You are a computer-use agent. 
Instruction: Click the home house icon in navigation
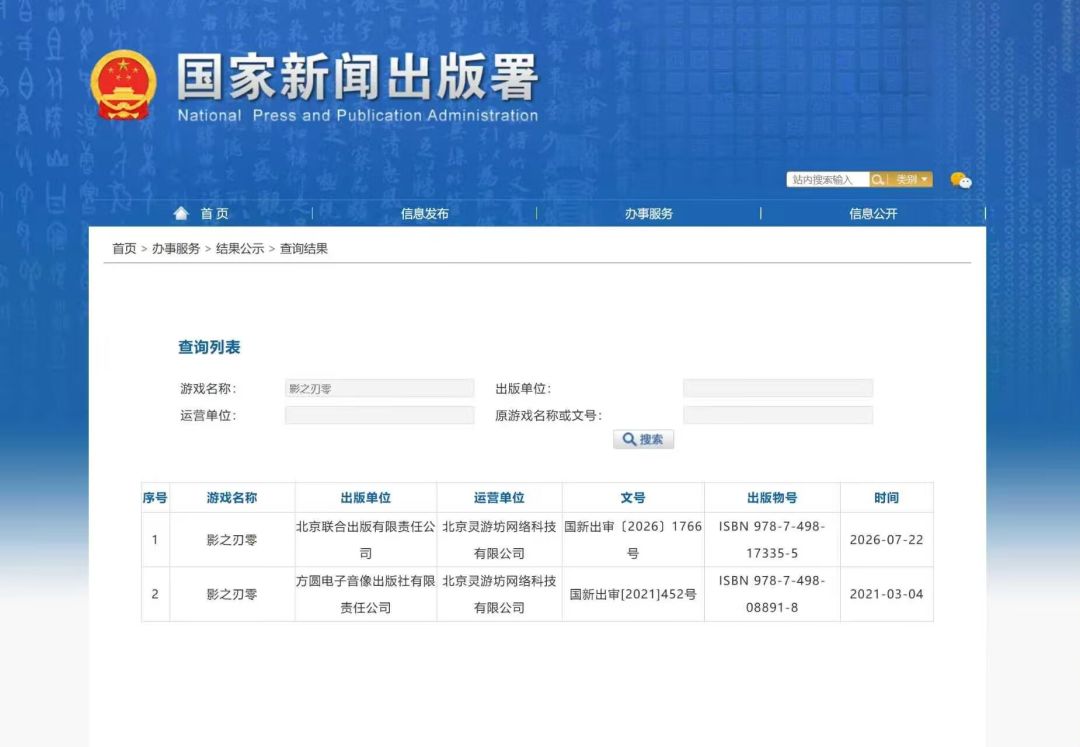[x=181, y=213]
